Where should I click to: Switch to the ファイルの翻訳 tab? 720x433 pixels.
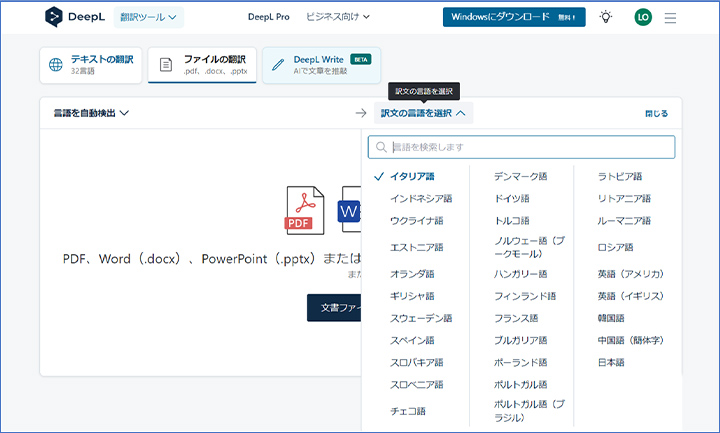(x=202, y=65)
